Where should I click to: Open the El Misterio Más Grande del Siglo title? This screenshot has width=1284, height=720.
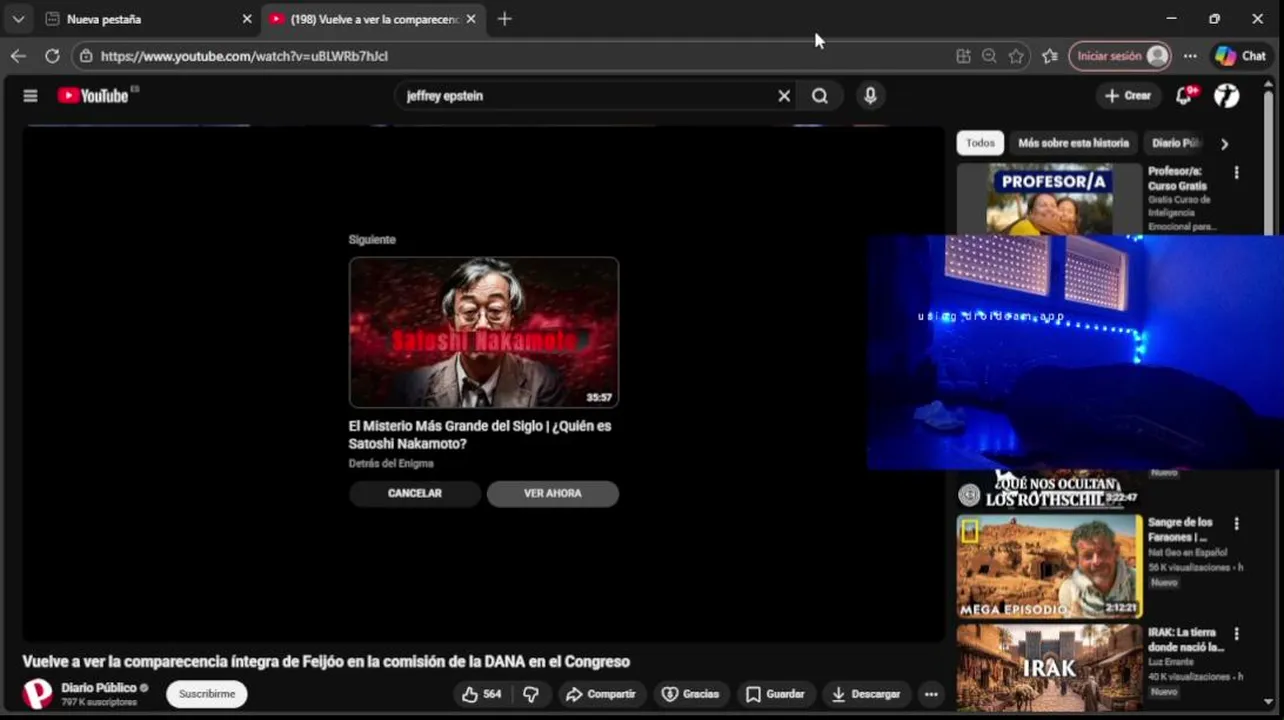(480, 434)
